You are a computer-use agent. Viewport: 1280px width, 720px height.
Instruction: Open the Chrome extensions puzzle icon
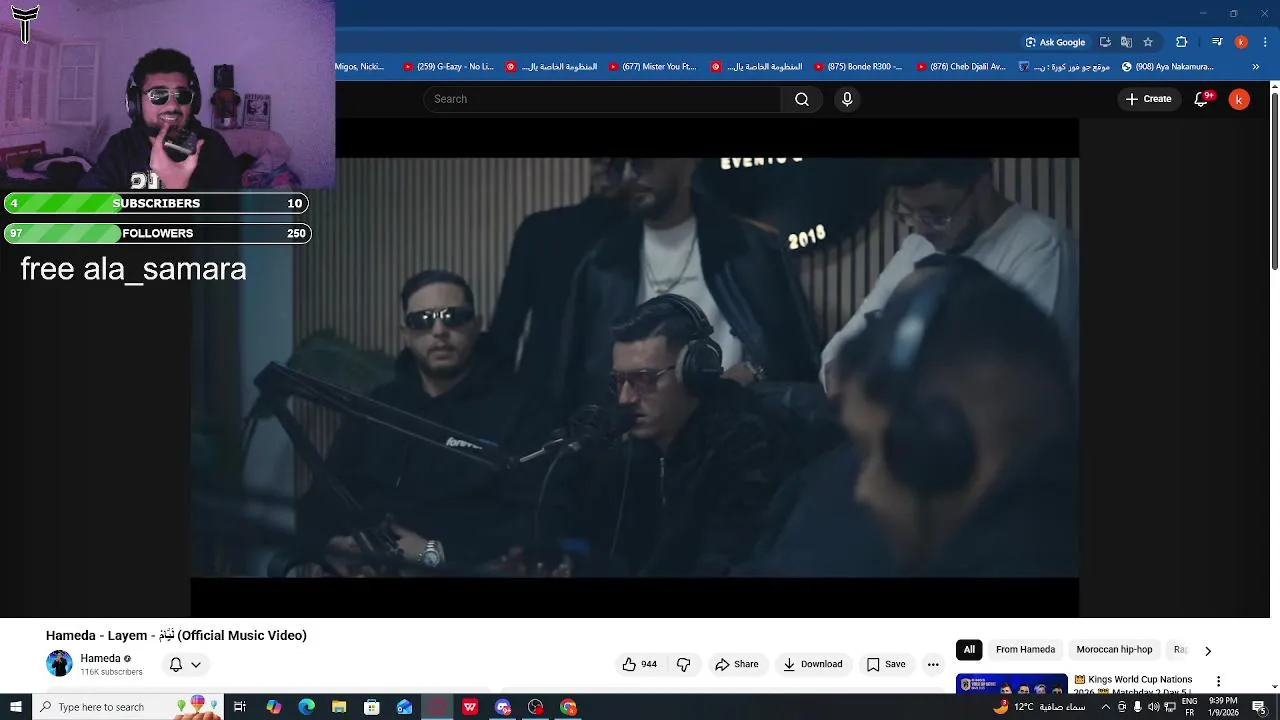click(1182, 42)
